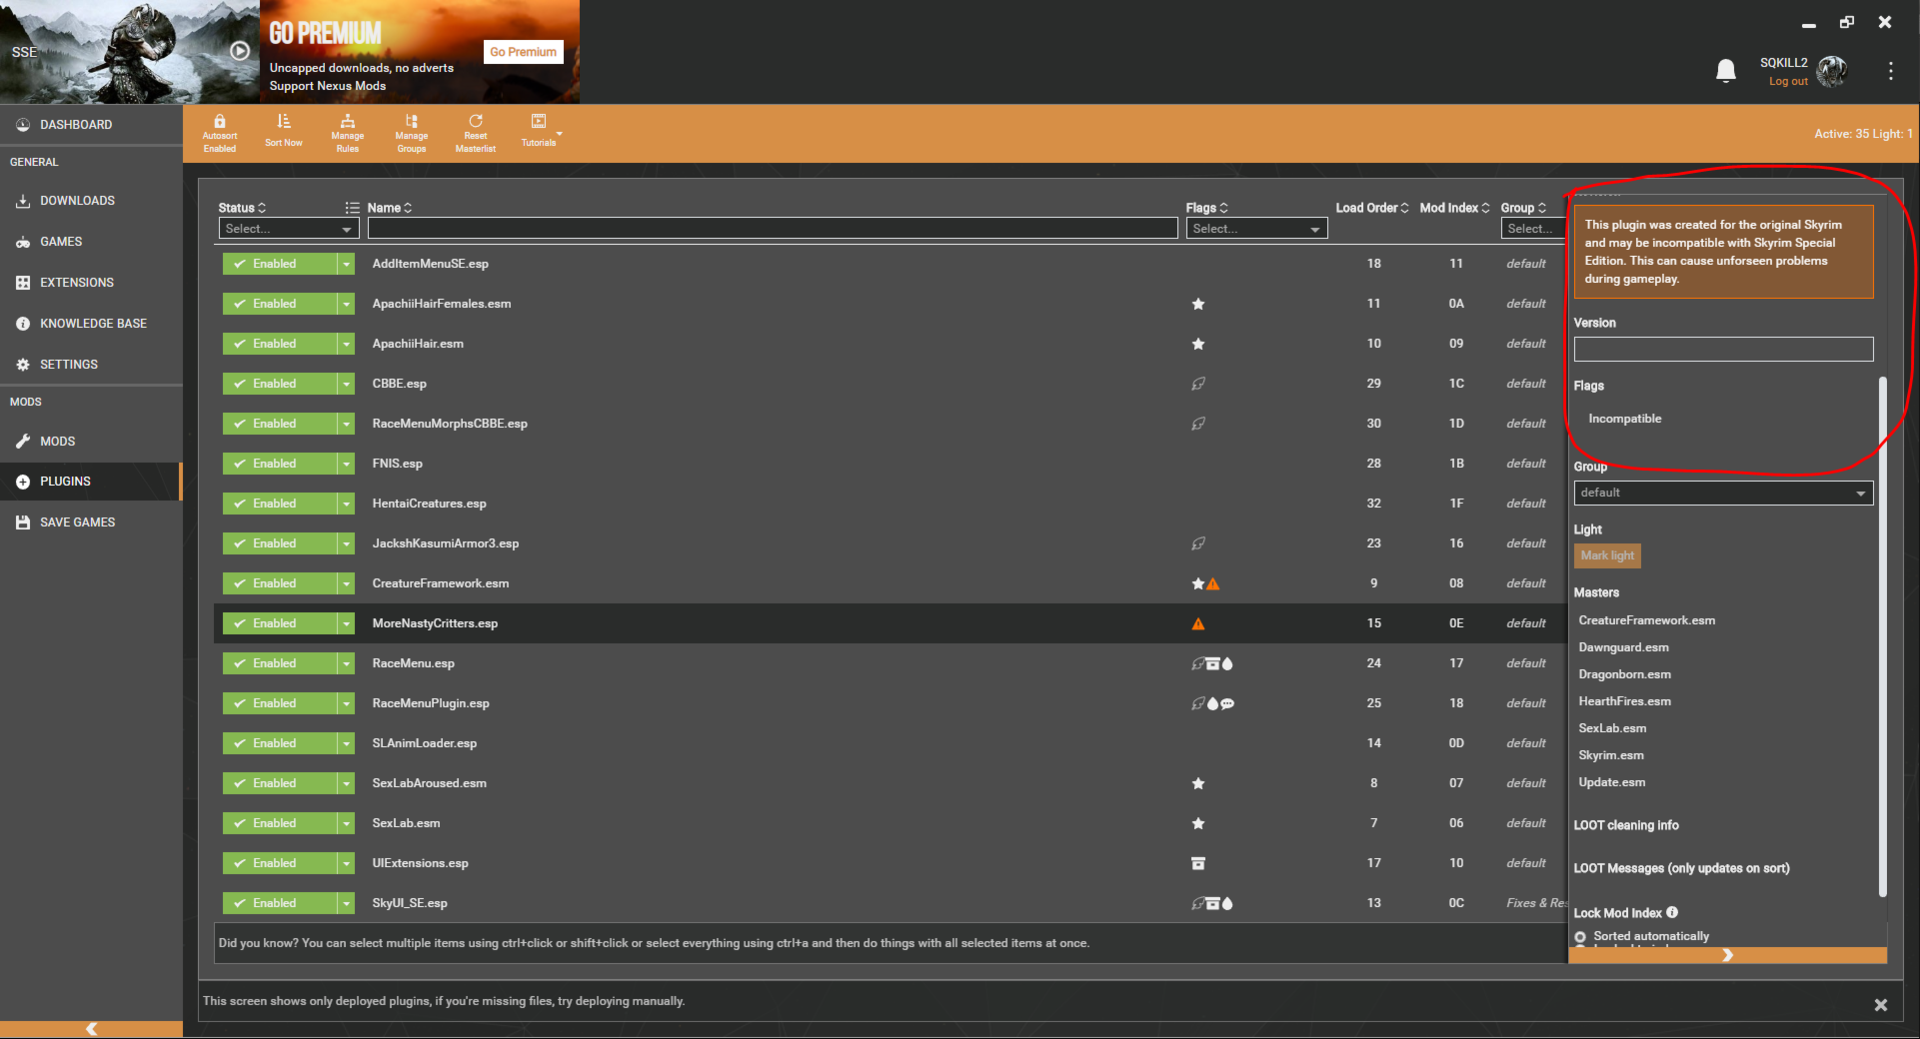Toggle the Autosort Enabled lock icon
This screenshot has height=1039, width=1920.
220,121
